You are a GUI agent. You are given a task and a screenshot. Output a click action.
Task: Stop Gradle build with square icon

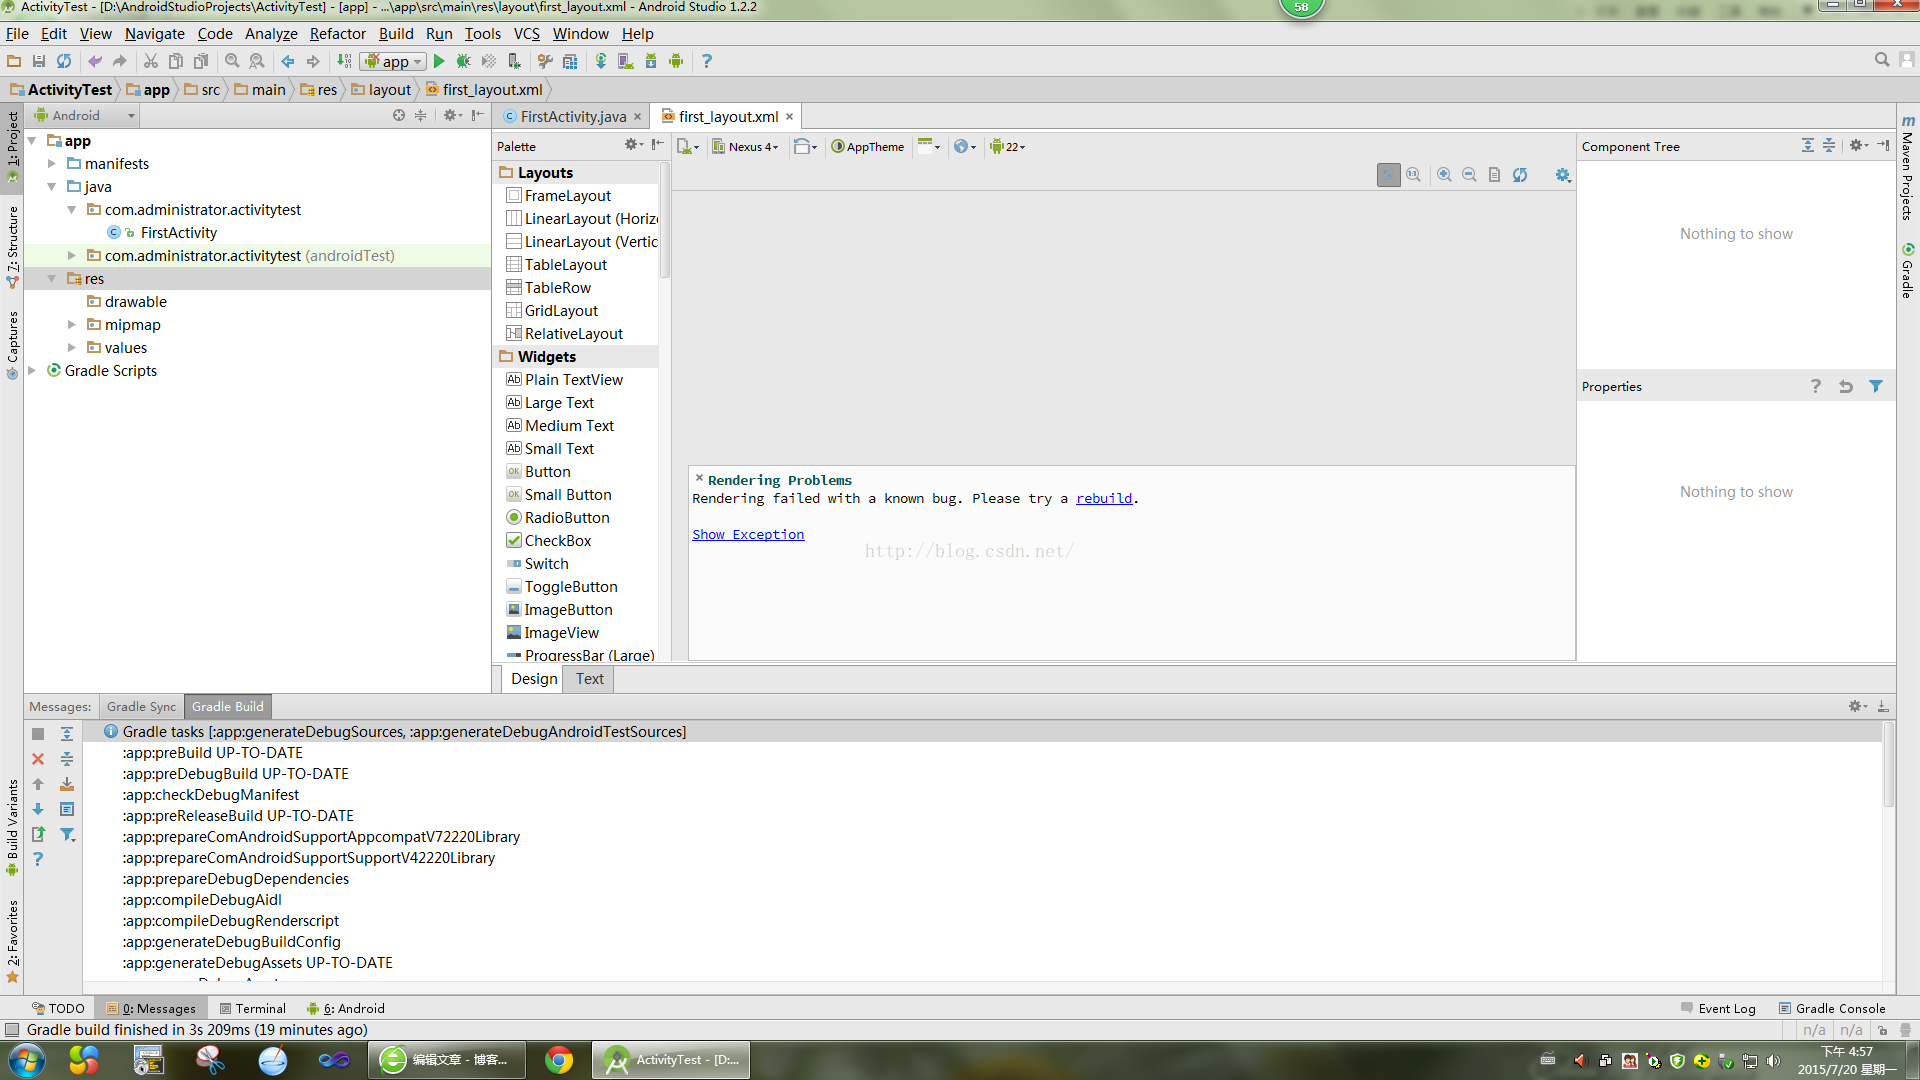(x=38, y=734)
